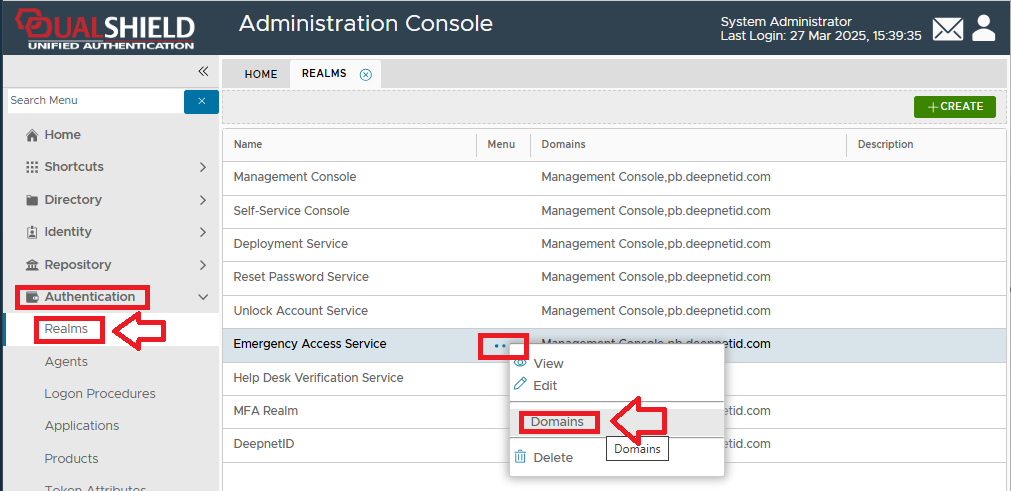Expand the Directory submenu arrow
Image resolution: width=1011 pixels, height=491 pixels.
click(x=203, y=200)
